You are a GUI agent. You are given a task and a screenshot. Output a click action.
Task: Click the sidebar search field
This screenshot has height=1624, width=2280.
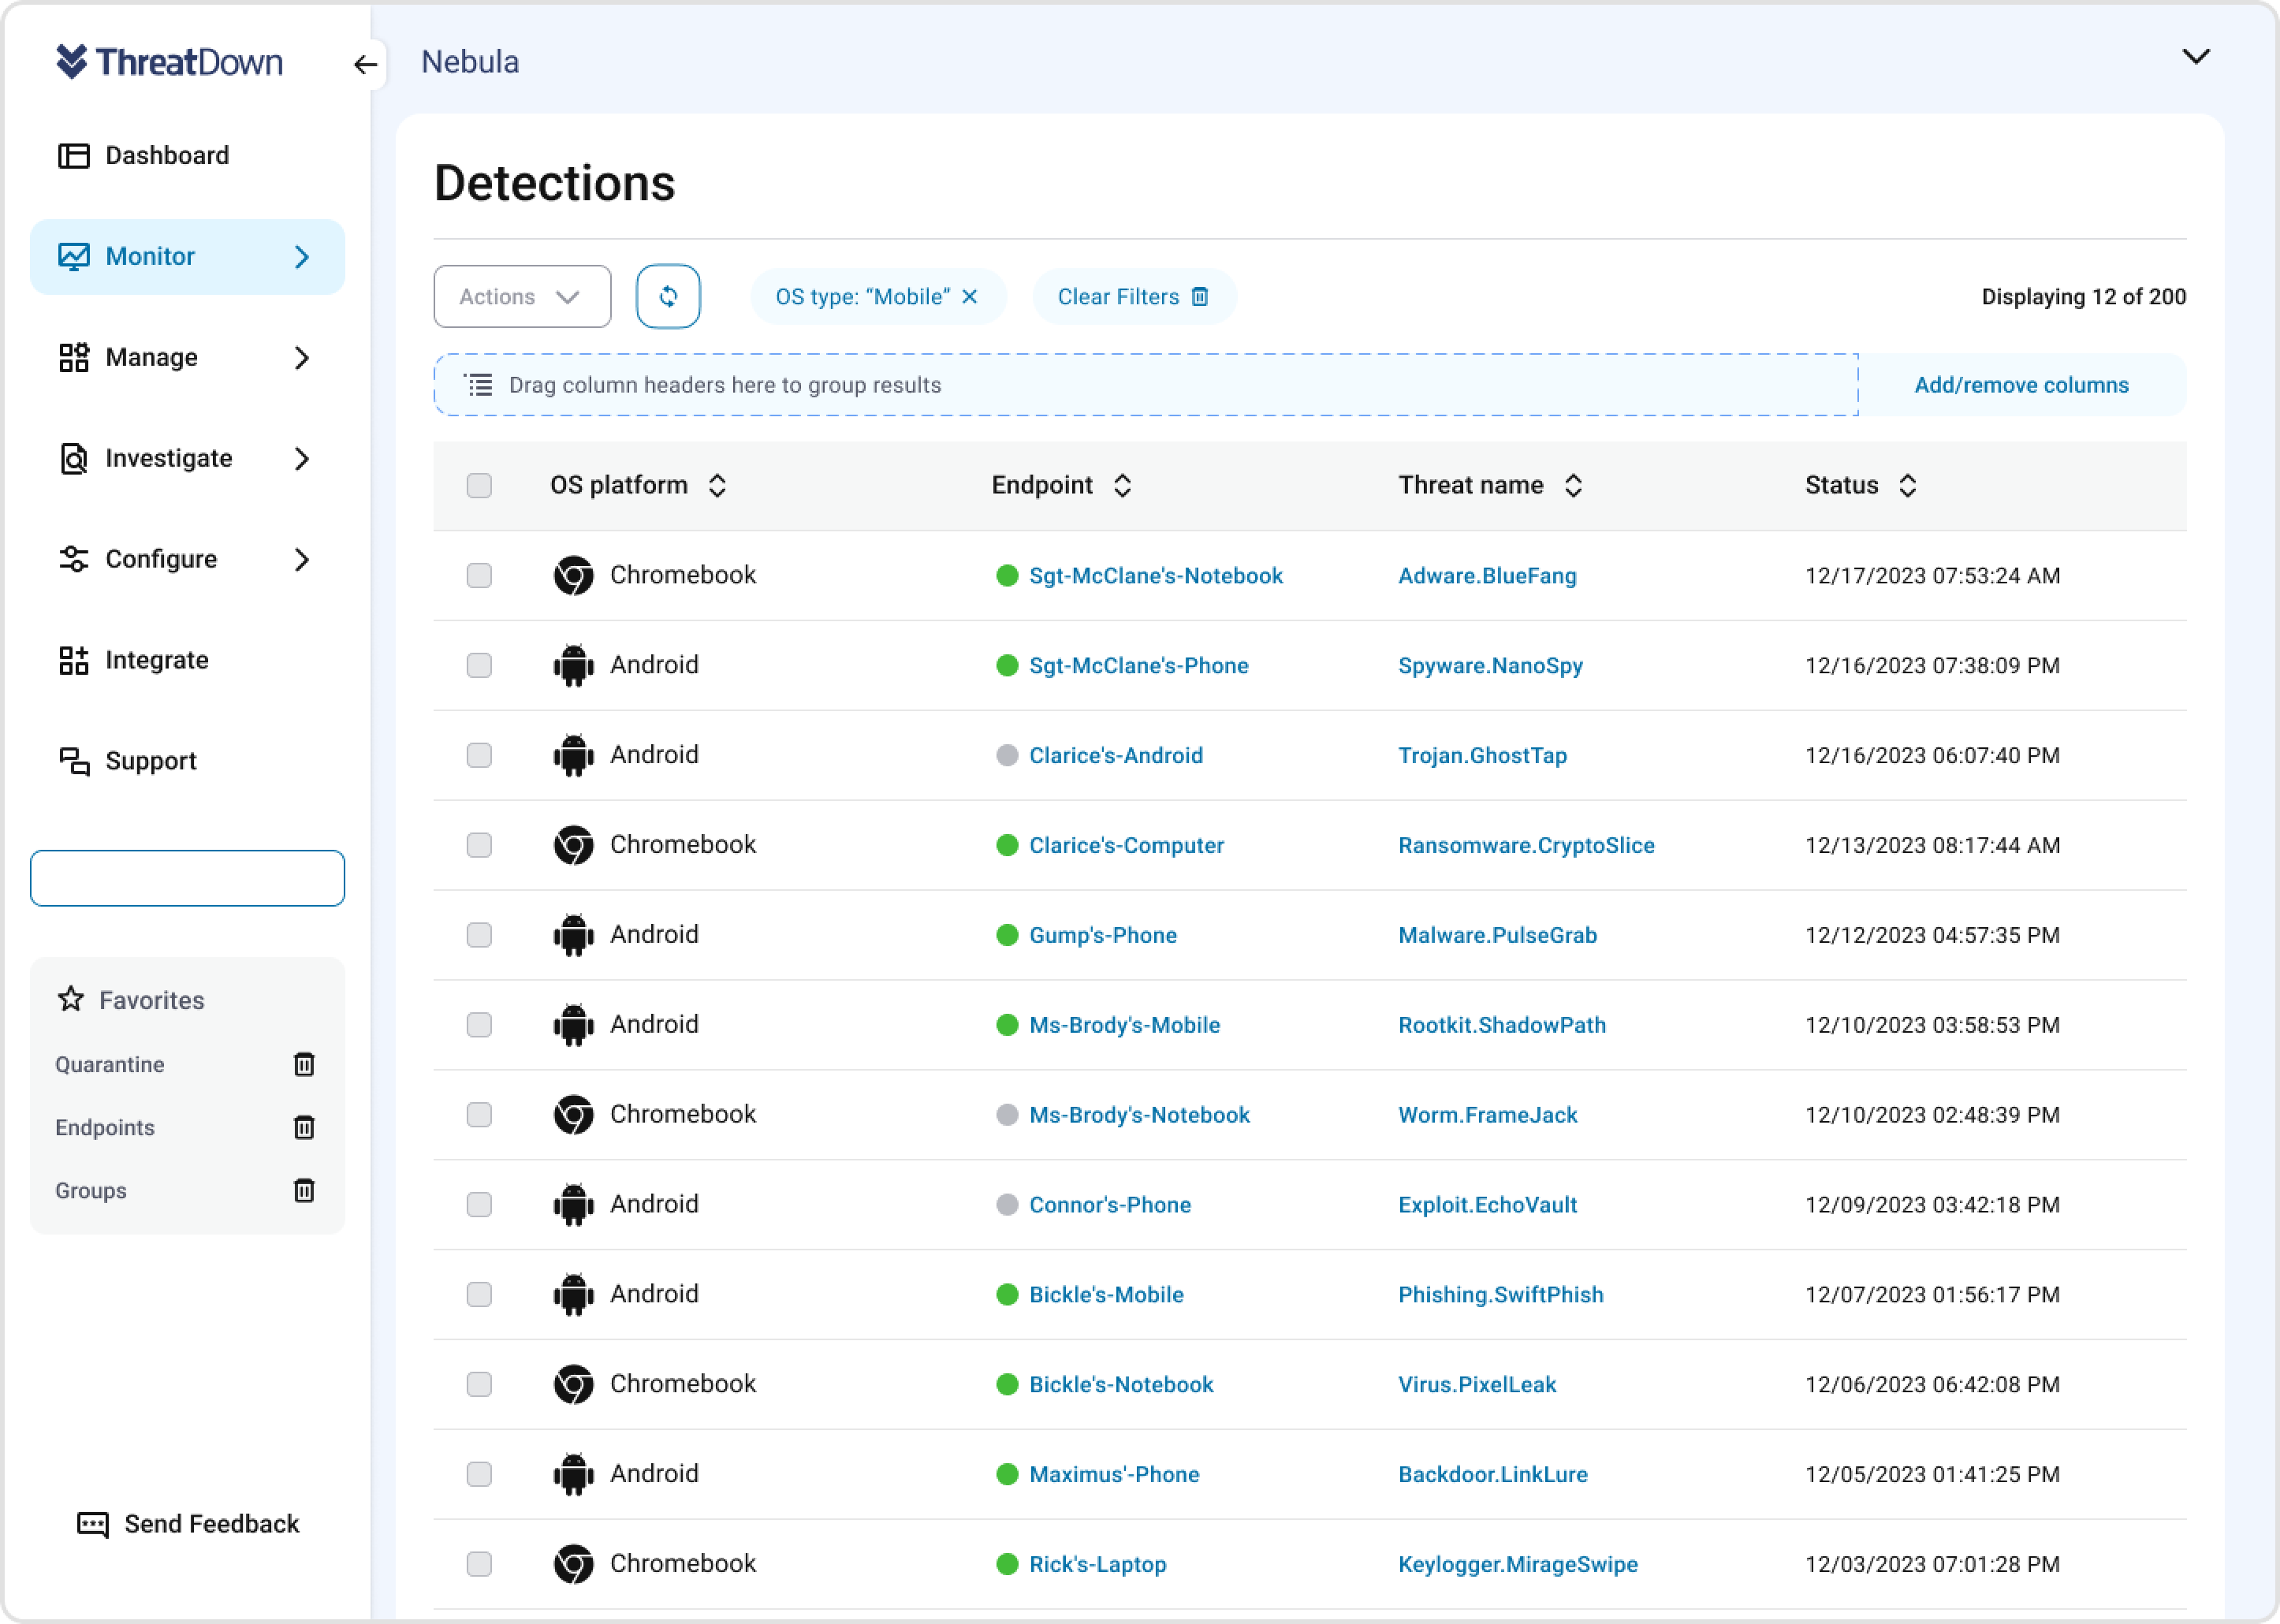click(186, 877)
